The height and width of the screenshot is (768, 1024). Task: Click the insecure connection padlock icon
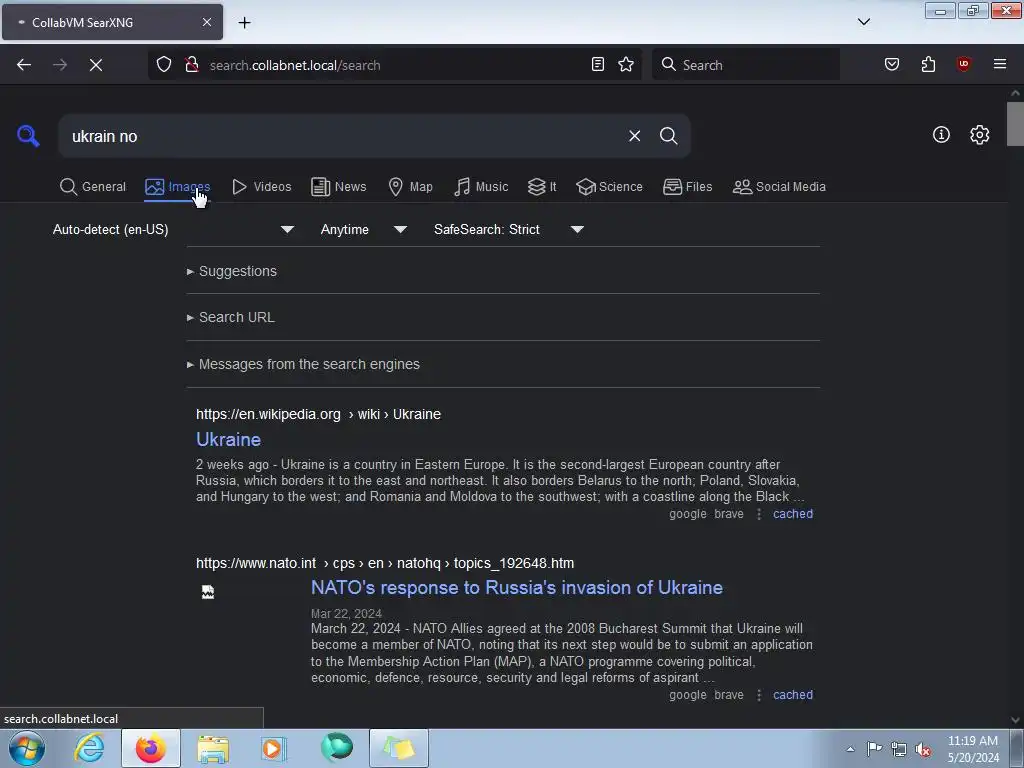click(x=192, y=65)
